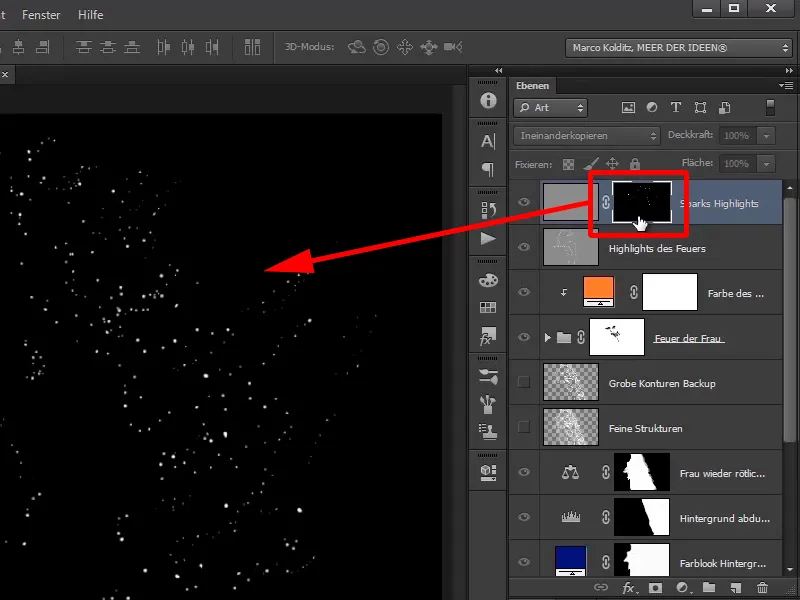Hide the Farblook Hintergr layer
Screen dimensions: 800x600
[x=523, y=562]
